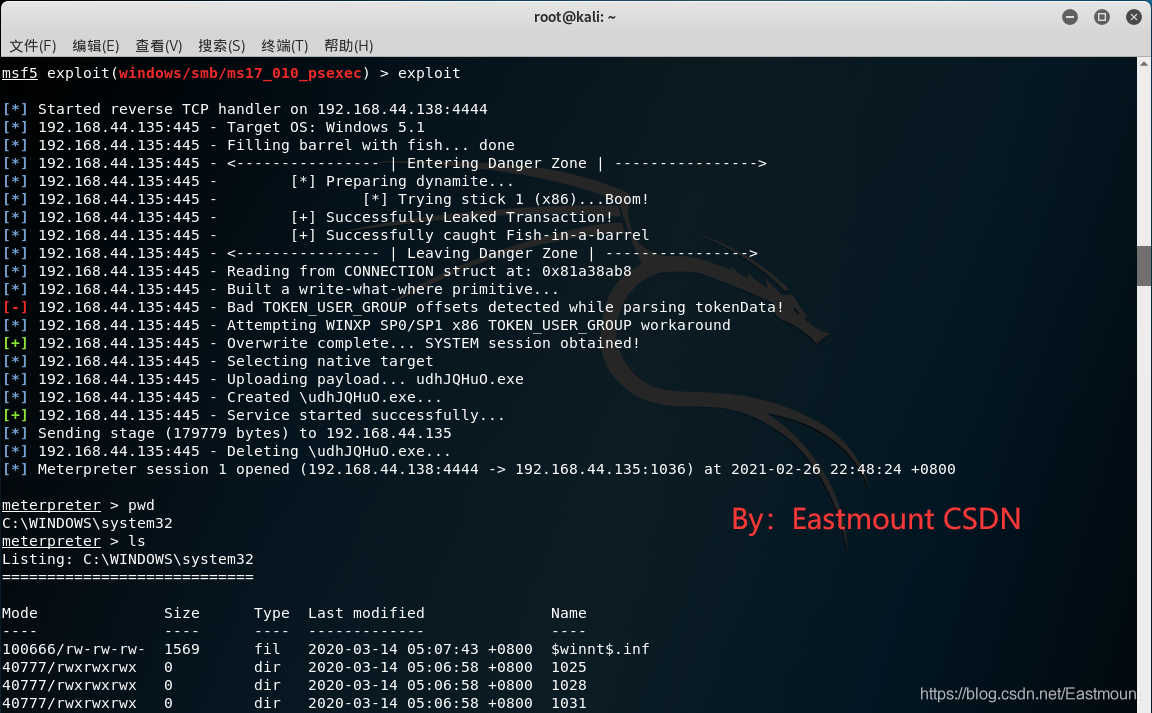The height and width of the screenshot is (713, 1152).
Task: Open the 文件(F) menu
Action: 32,46
